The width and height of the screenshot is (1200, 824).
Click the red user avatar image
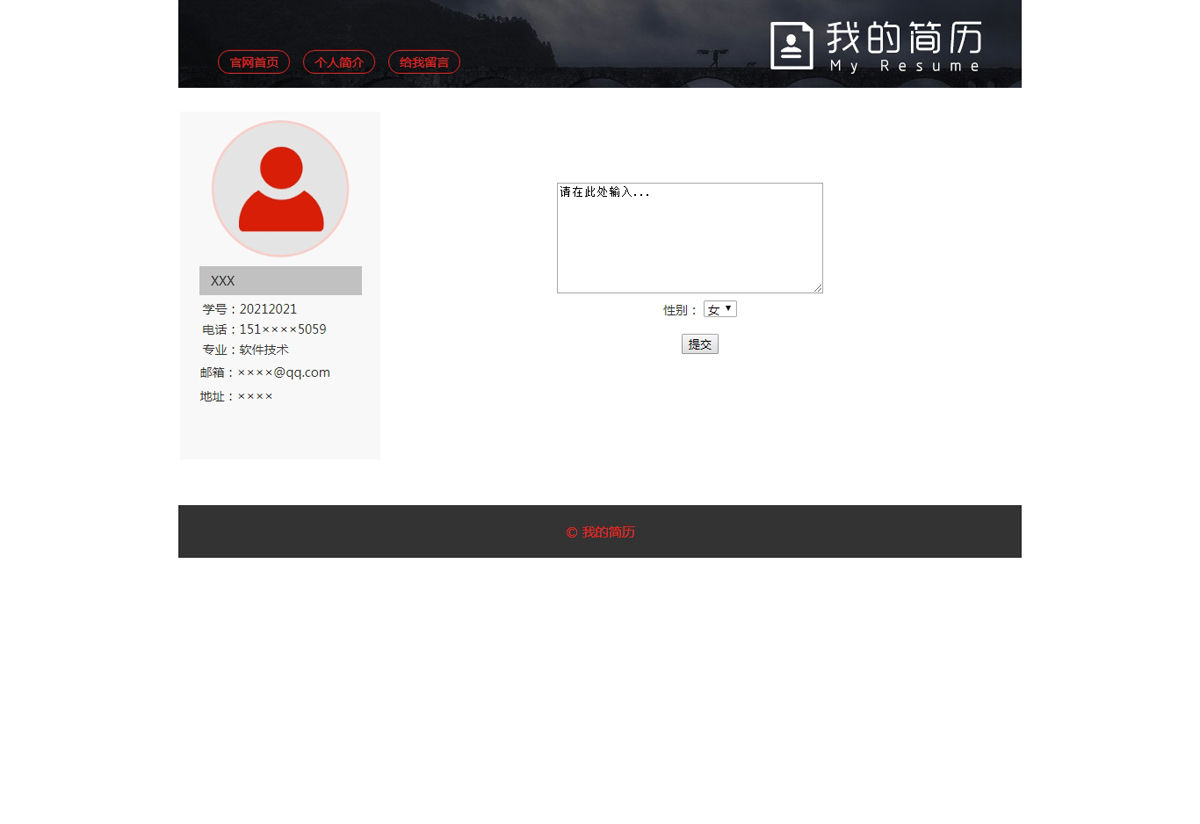(280, 189)
